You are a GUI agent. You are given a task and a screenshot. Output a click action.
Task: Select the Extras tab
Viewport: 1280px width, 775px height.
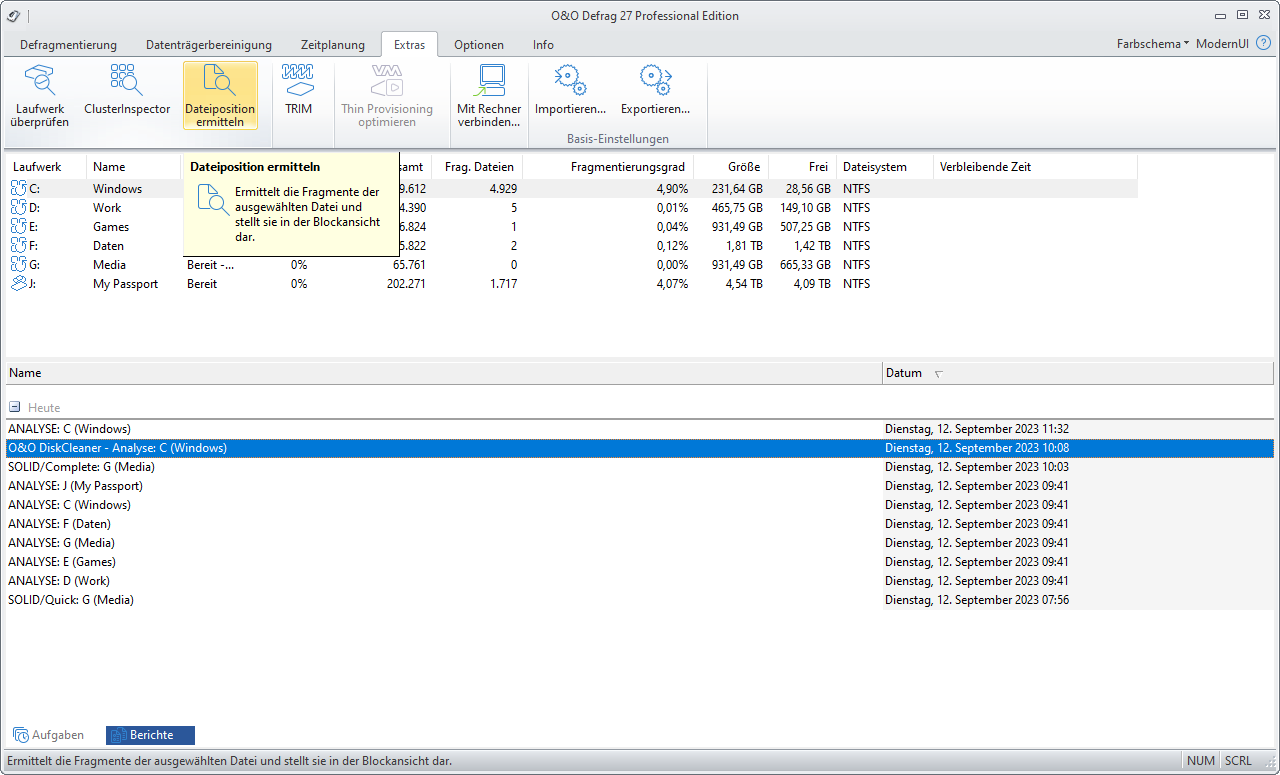pos(409,44)
